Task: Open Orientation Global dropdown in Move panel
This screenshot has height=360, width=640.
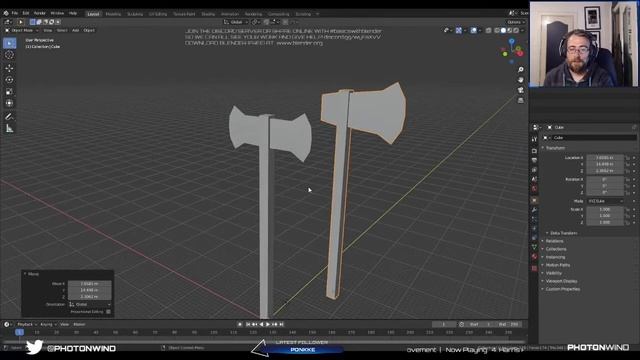Action: tap(90, 304)
